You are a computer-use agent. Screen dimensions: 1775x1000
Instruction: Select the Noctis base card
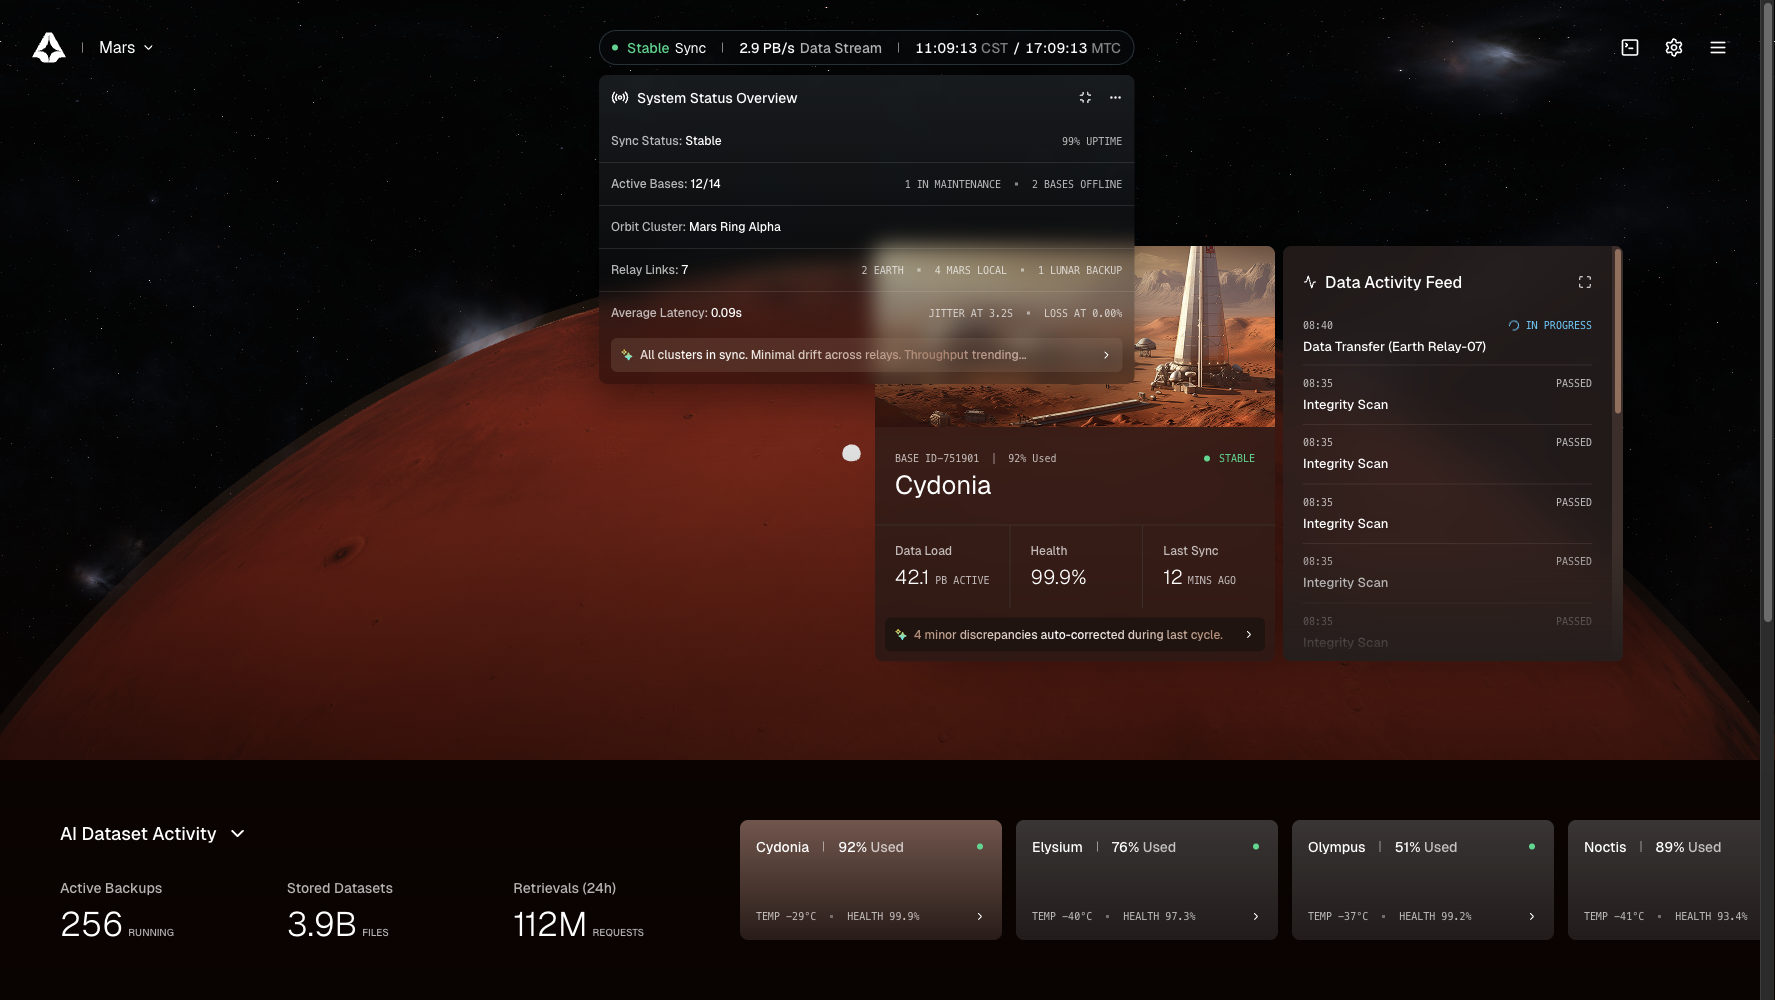pos(1663,880)
